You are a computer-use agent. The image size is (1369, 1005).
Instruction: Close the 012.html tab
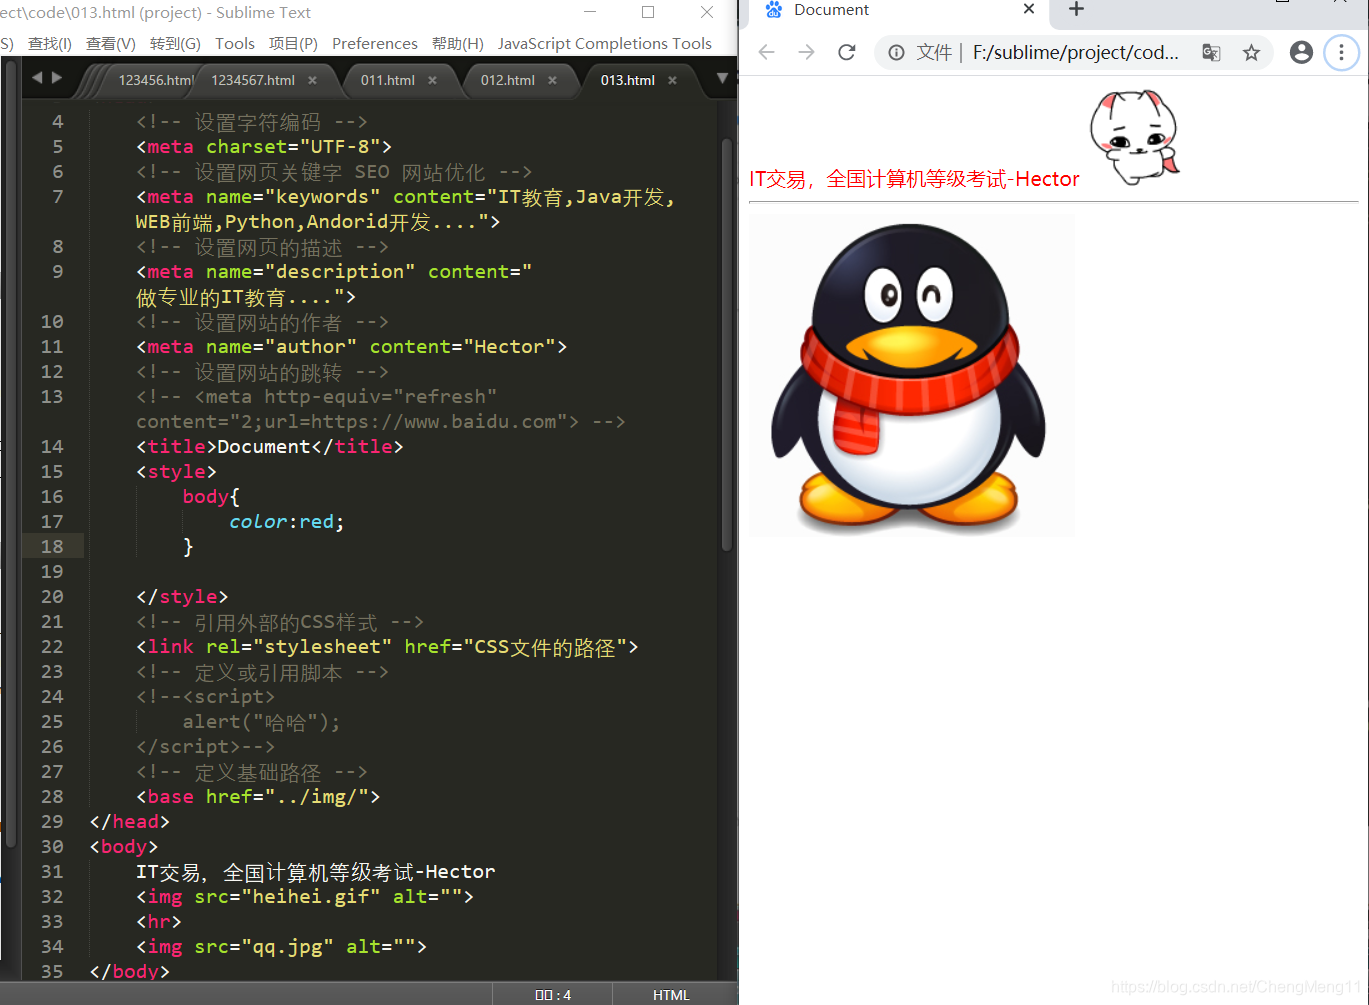pos(552,80)
